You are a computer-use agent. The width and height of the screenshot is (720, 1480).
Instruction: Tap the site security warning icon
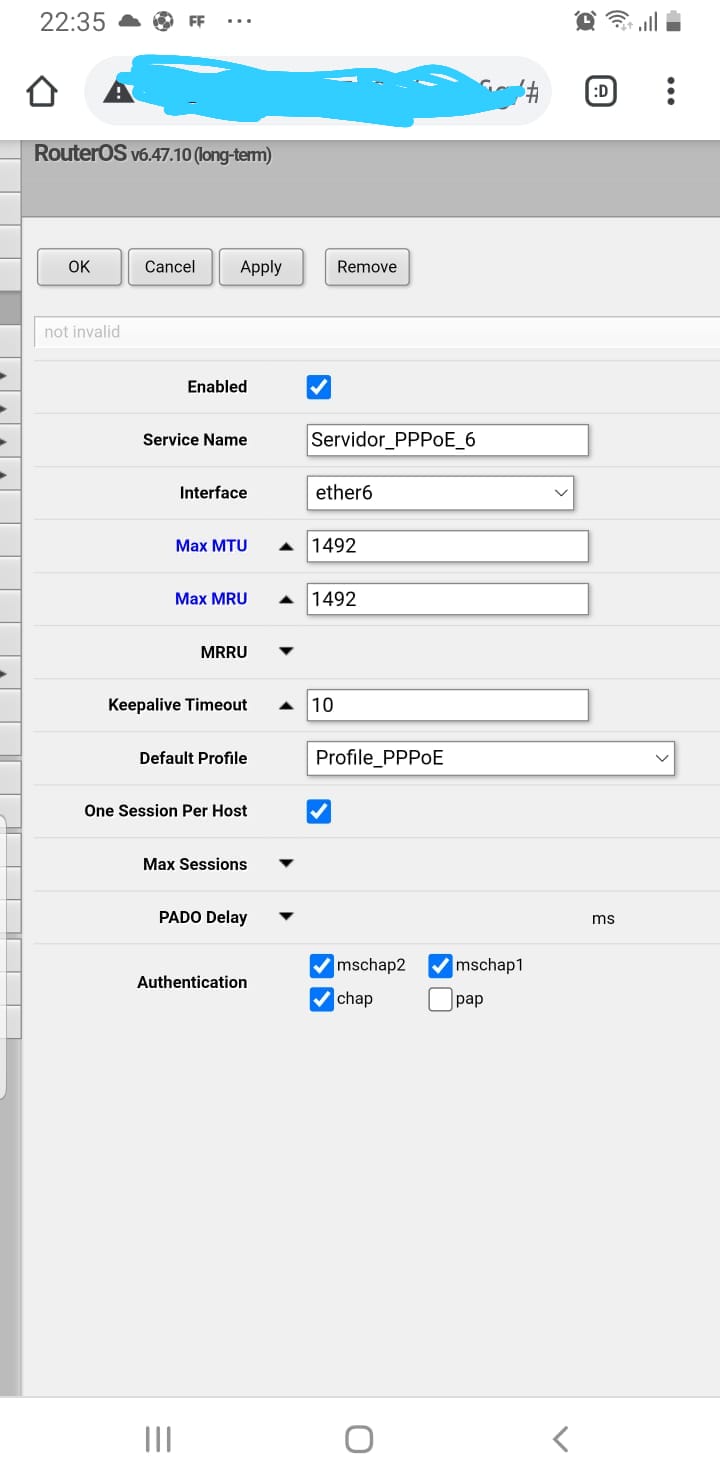(x=118, y=92)
